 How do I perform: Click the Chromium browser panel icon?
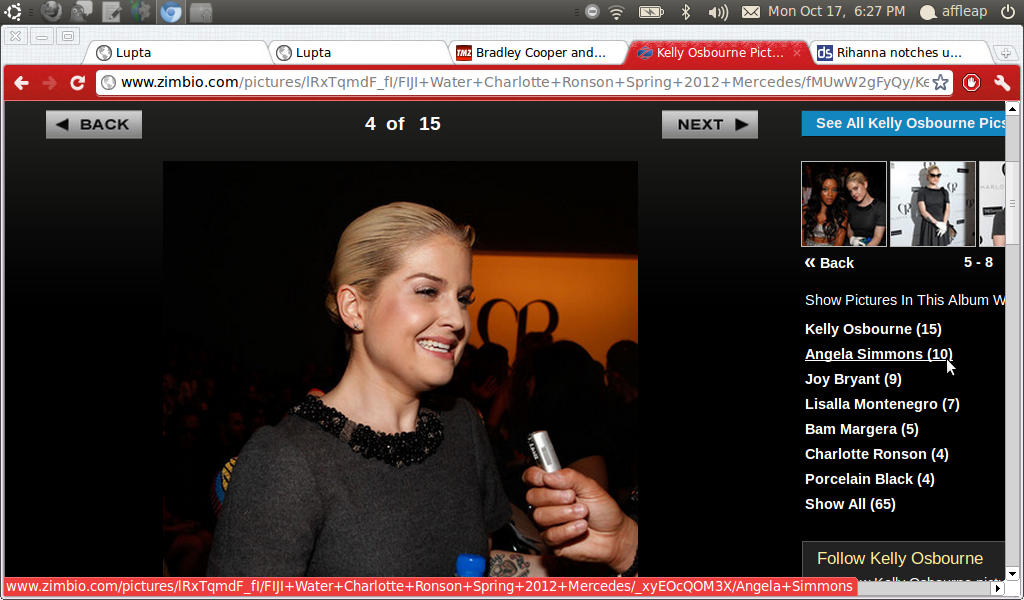[171, 12]
